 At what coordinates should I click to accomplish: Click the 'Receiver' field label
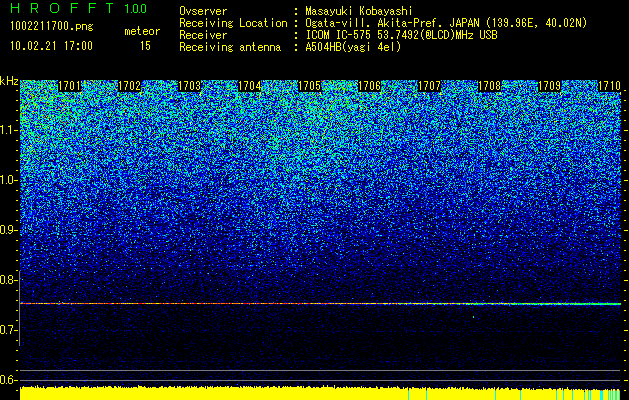click(203, 35)
